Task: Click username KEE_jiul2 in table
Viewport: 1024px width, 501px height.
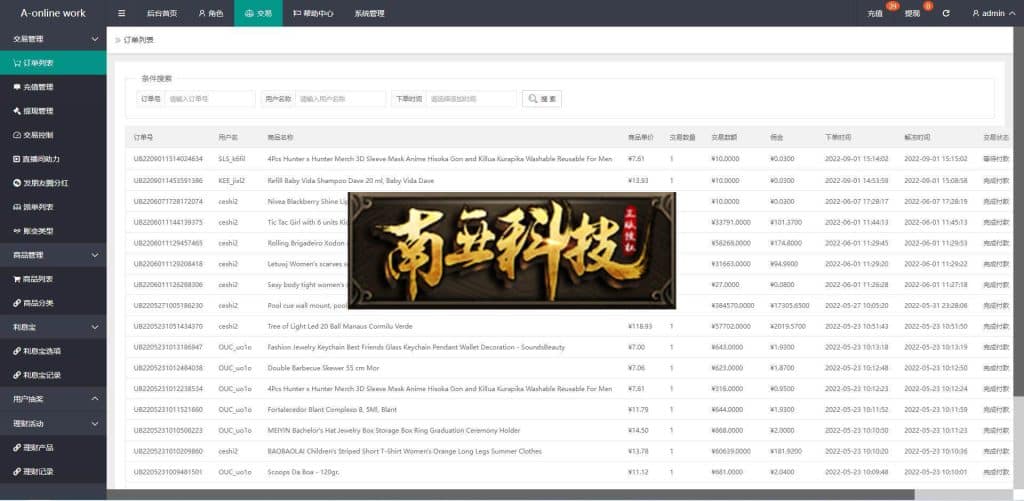Action: 232,180
